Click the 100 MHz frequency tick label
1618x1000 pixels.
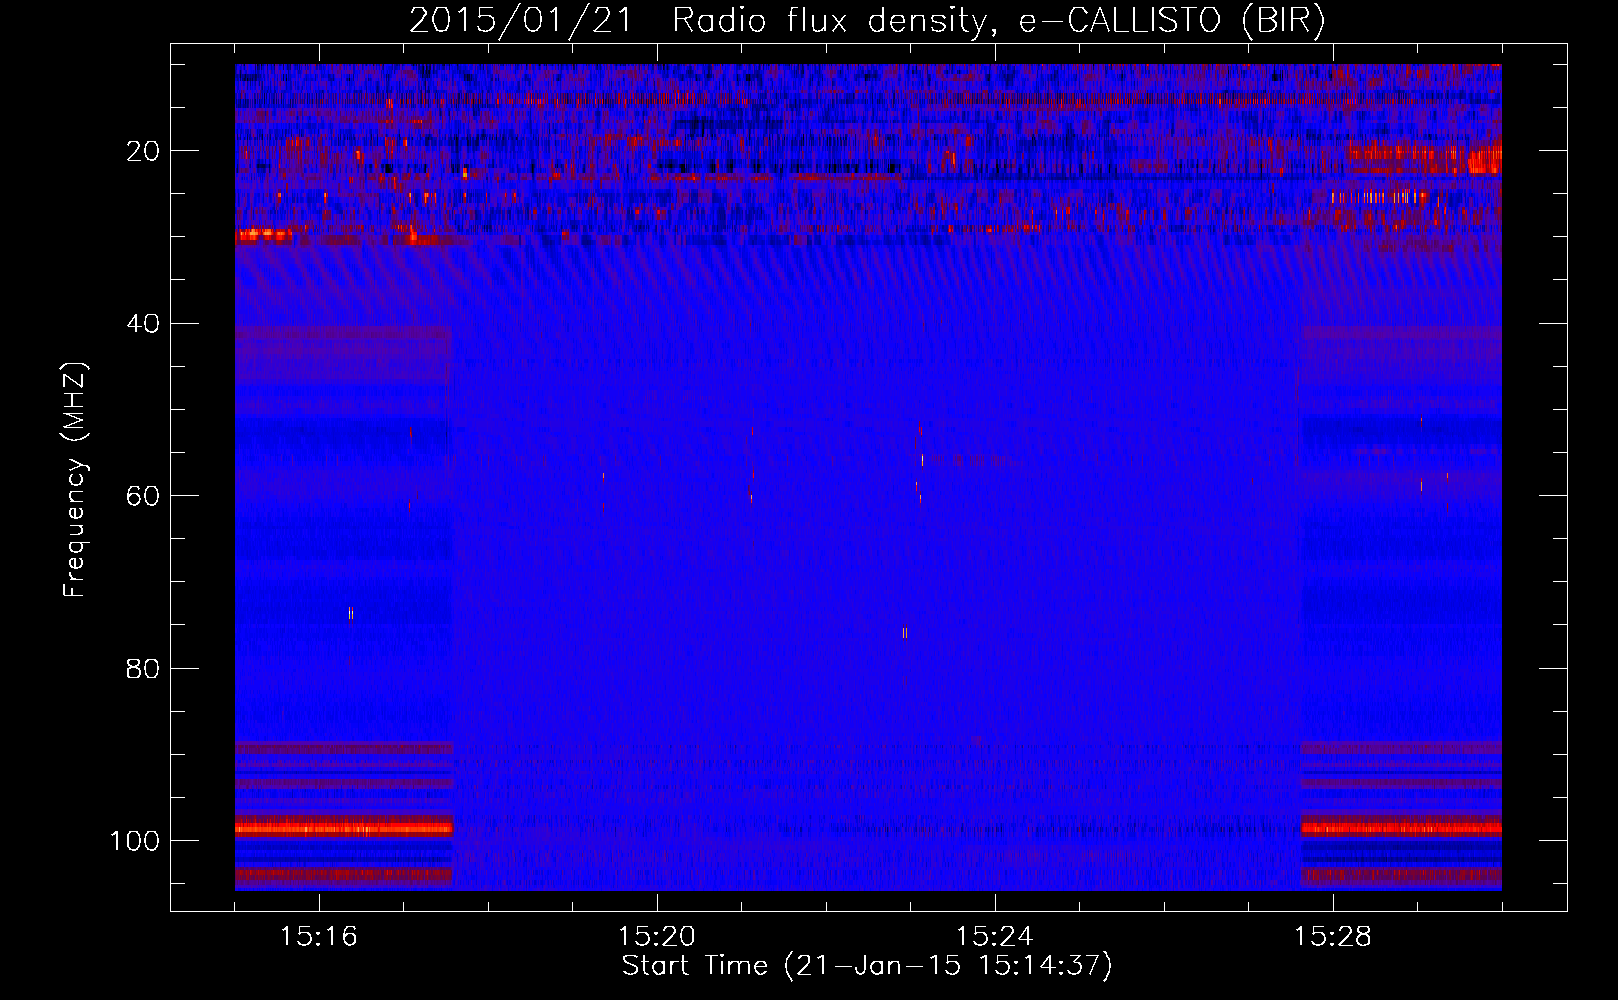[x=135, y=841]
